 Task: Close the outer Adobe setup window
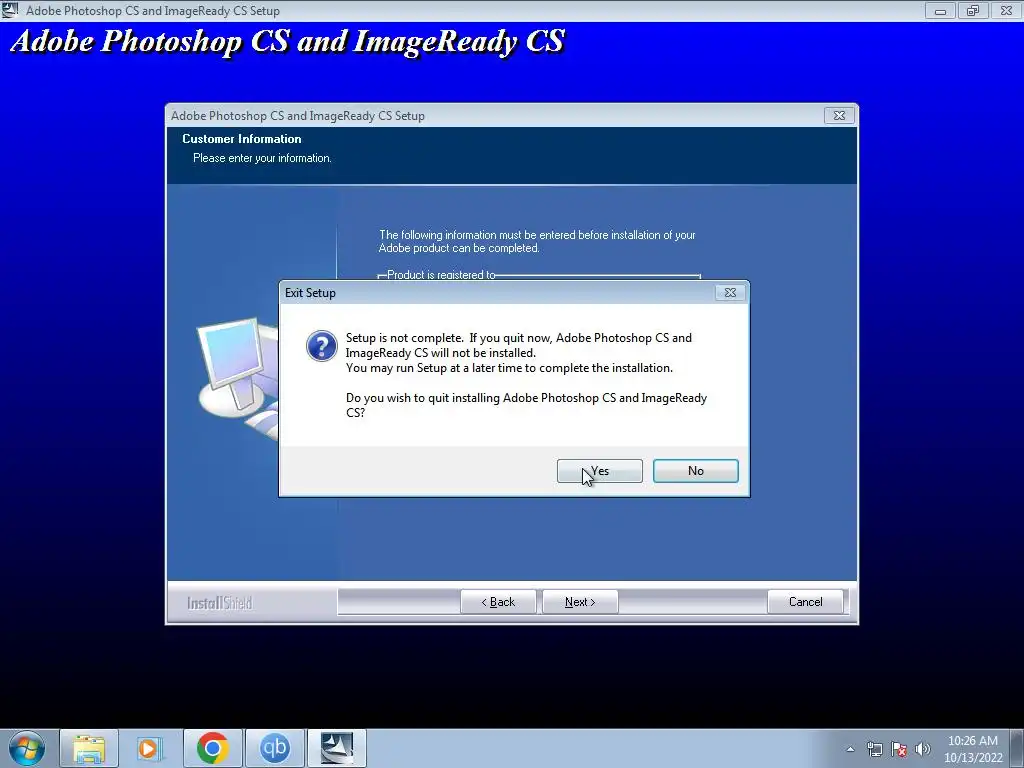pyautogui.click(x=1006, y=10)
